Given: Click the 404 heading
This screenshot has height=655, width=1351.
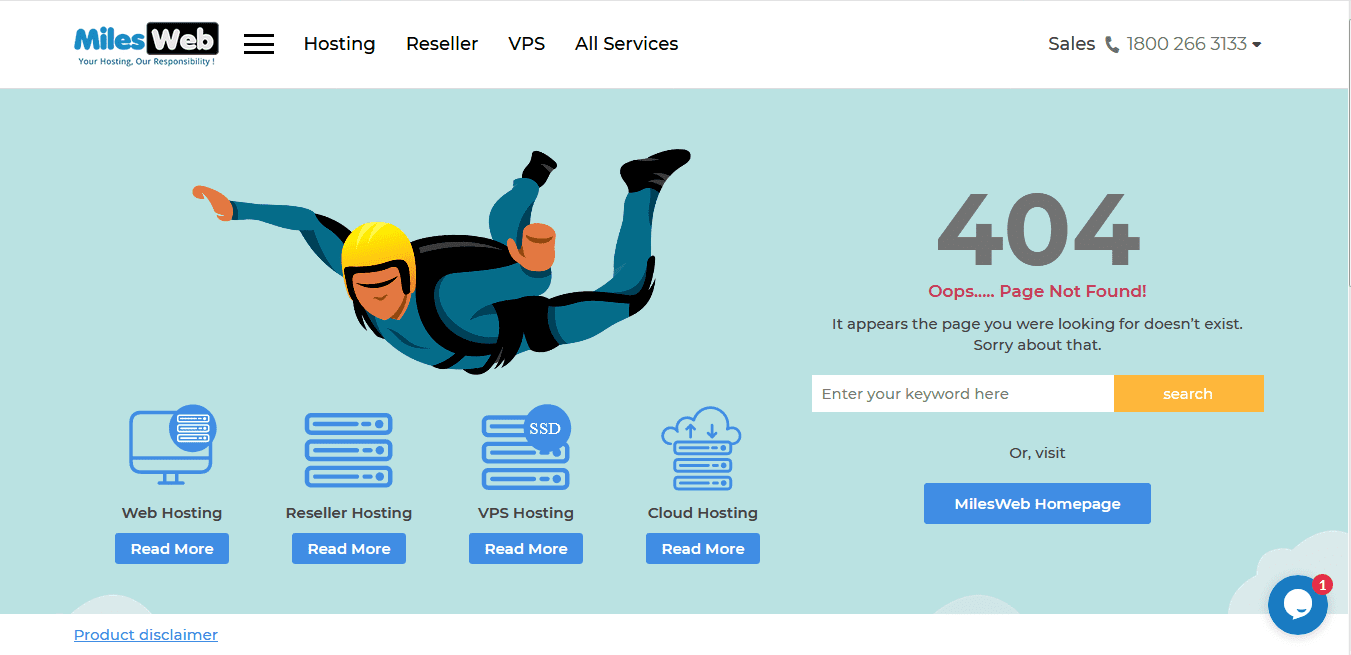Looking at the screenshot, I should click(x=1038, y=229).
